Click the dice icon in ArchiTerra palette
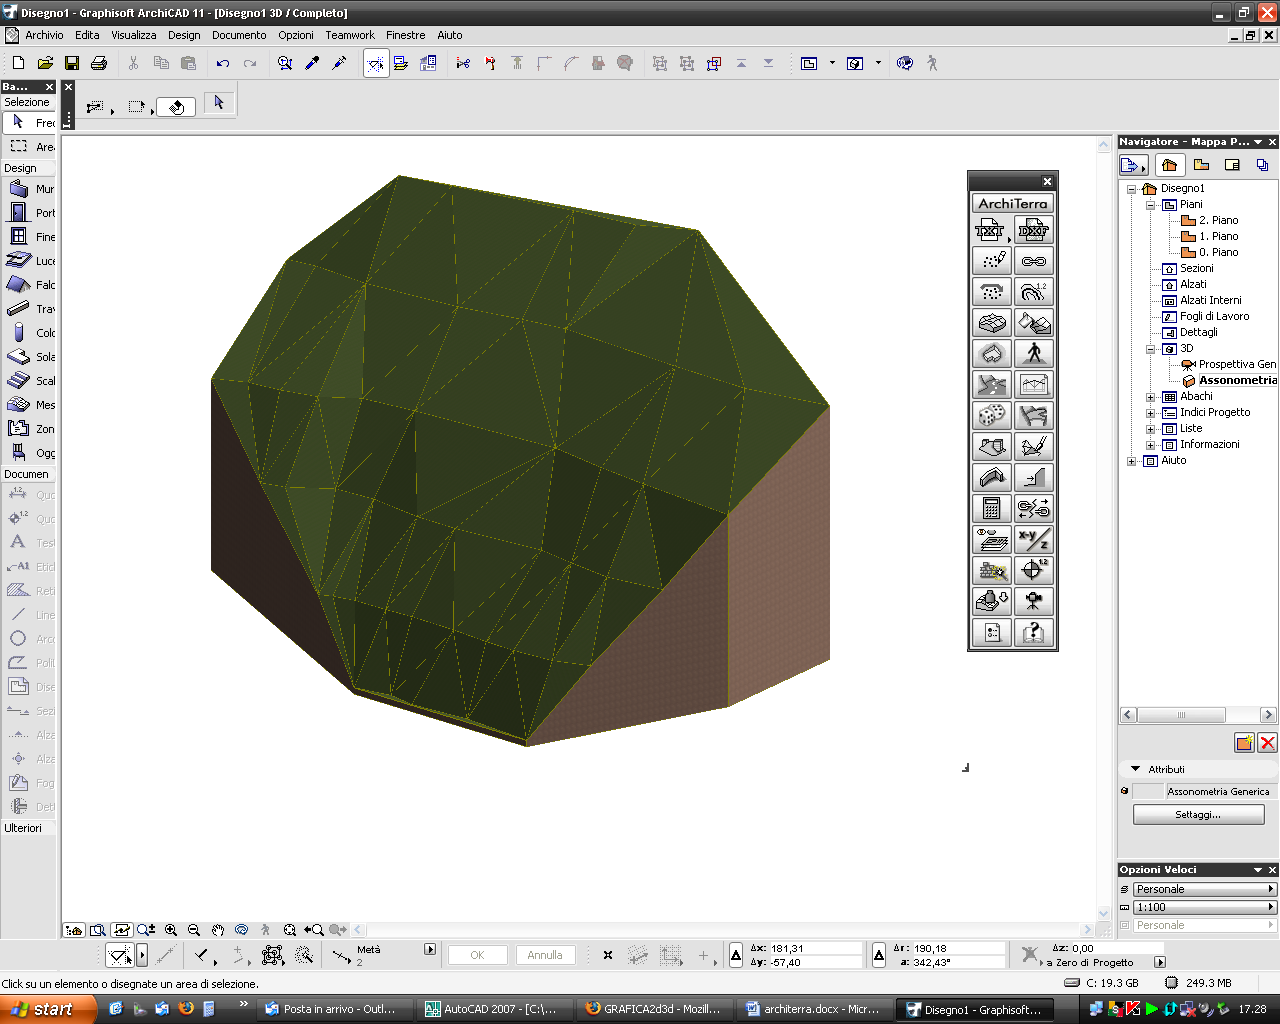This screenshot has width=1280, height=1024. [x=991, y=416]
